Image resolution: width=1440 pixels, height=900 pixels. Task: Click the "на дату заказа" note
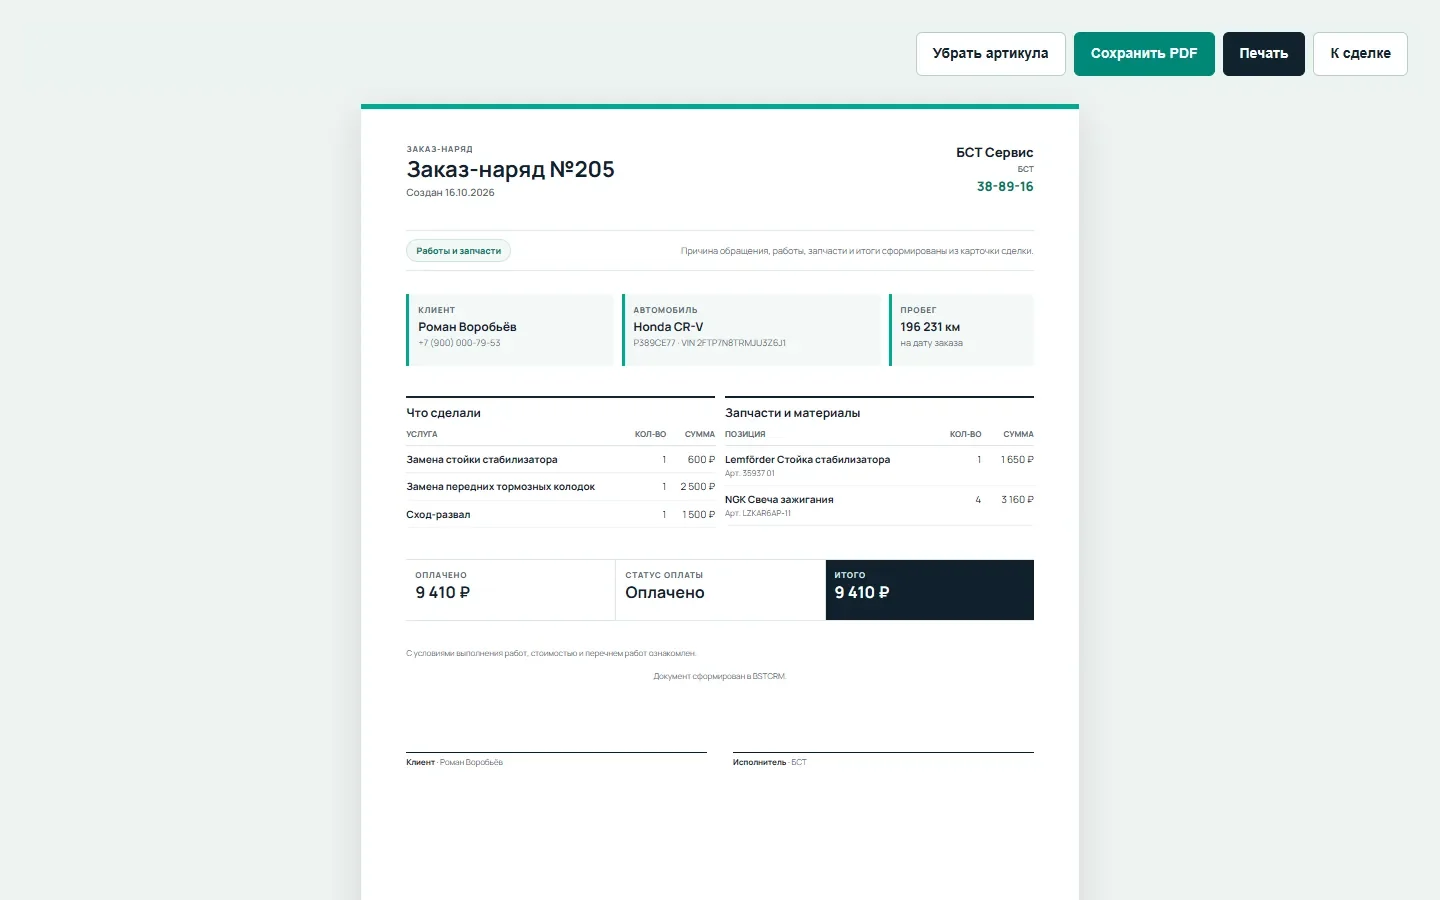(931, 343)
